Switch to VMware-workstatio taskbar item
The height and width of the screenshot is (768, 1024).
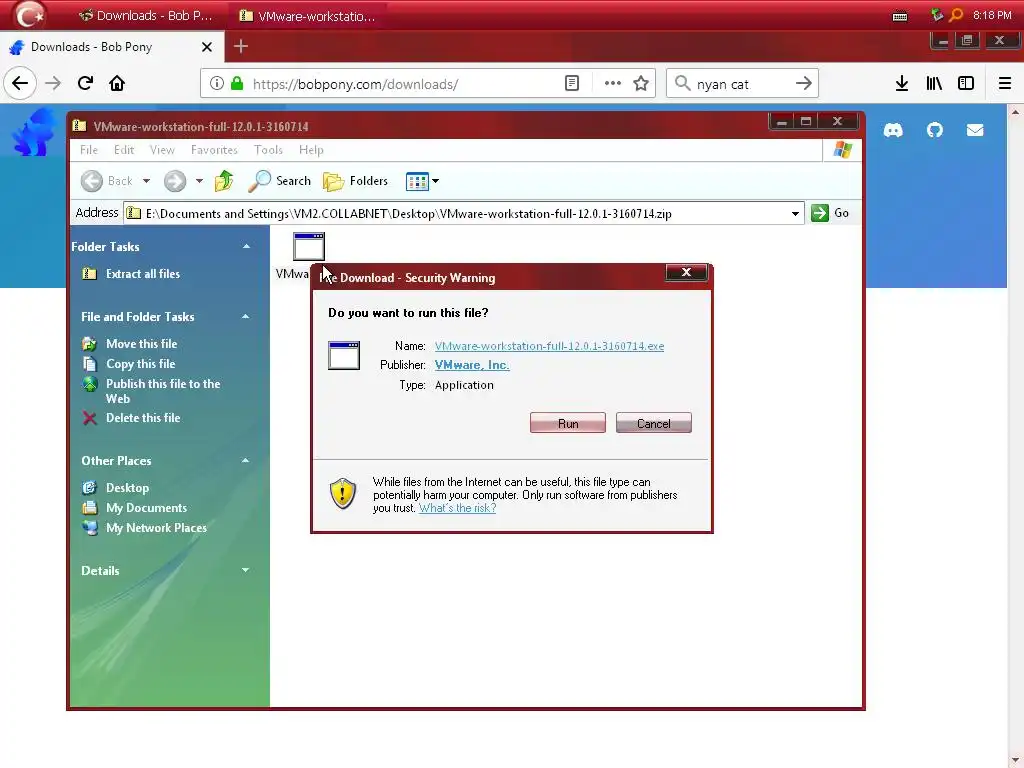[x=307, y=16]
